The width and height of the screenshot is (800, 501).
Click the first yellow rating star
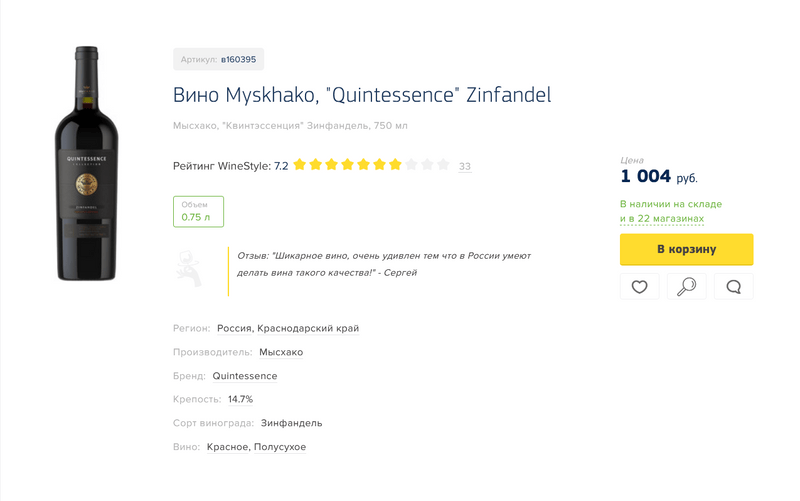coord(300,165)
